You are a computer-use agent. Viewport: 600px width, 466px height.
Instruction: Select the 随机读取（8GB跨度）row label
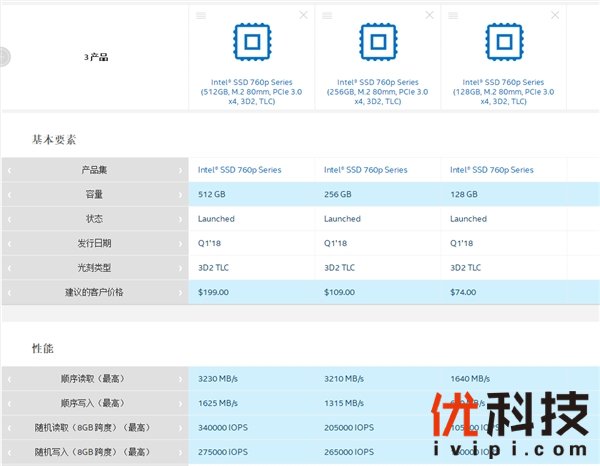tap(92, 428)
